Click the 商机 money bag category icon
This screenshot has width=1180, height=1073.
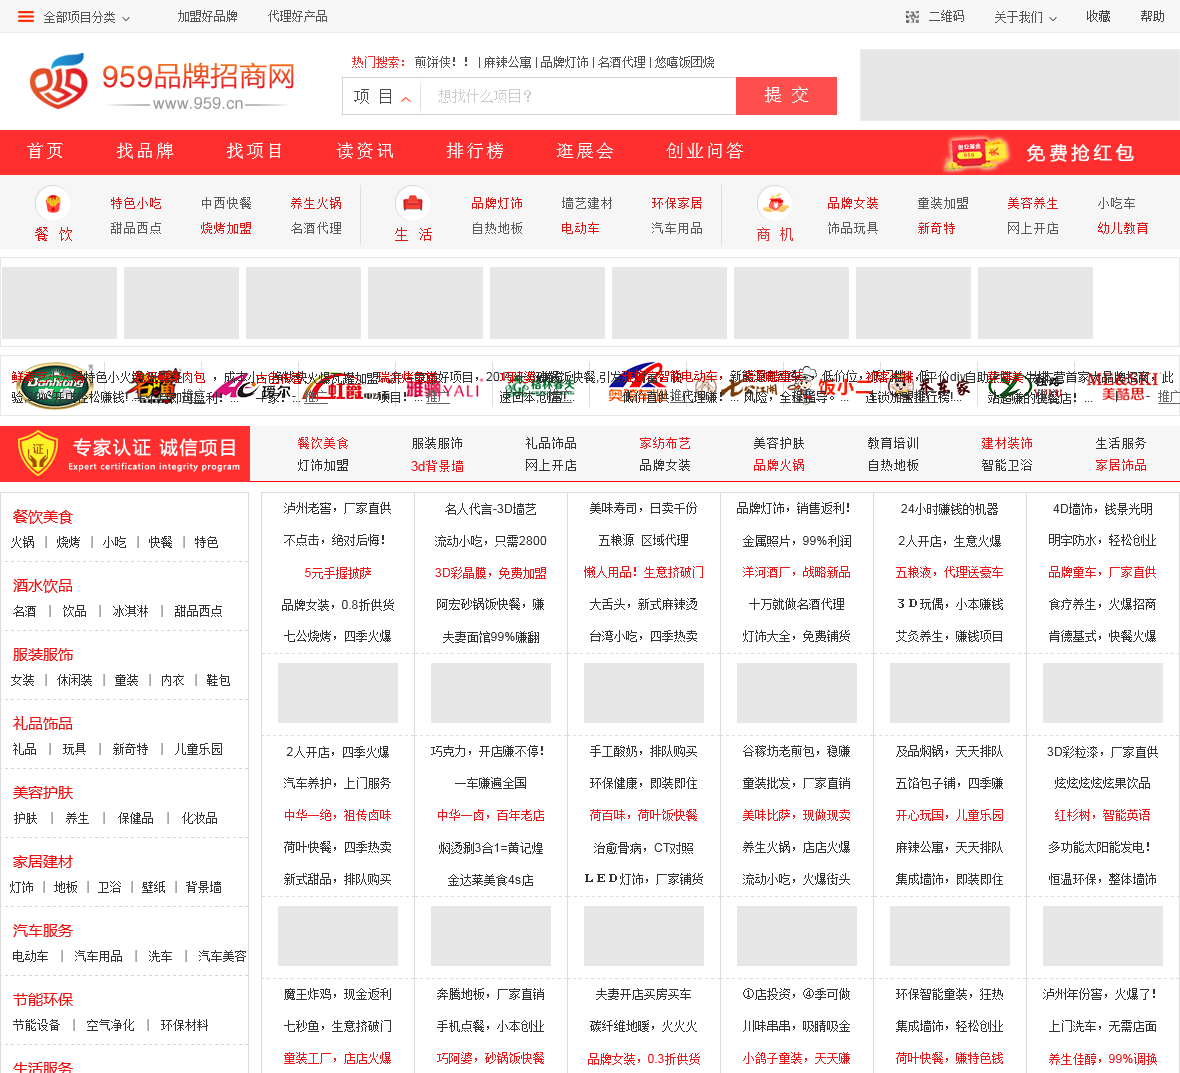(x=775, y=202)
